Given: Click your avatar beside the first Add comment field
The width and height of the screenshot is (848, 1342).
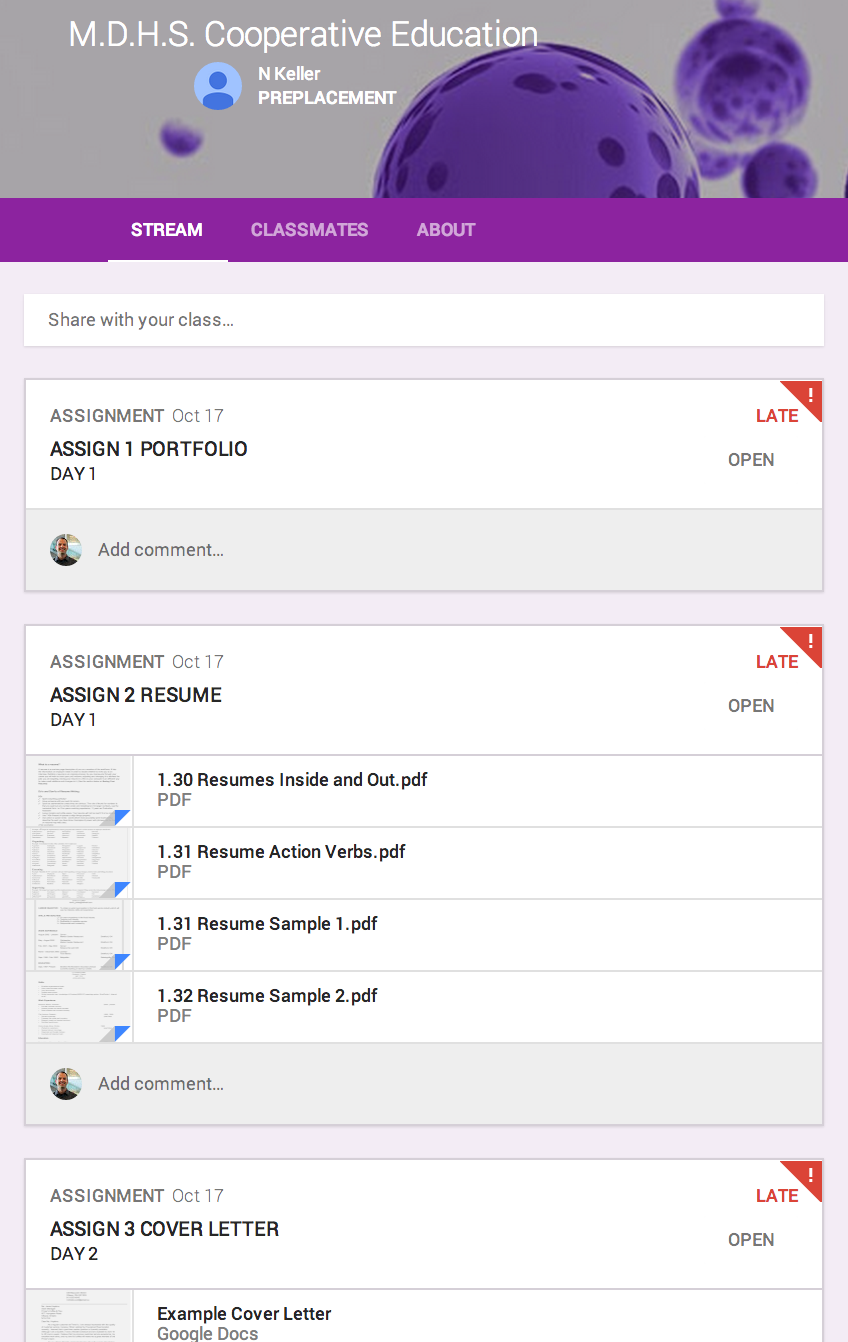Looking at the screenshot, I should pos(65,550).
